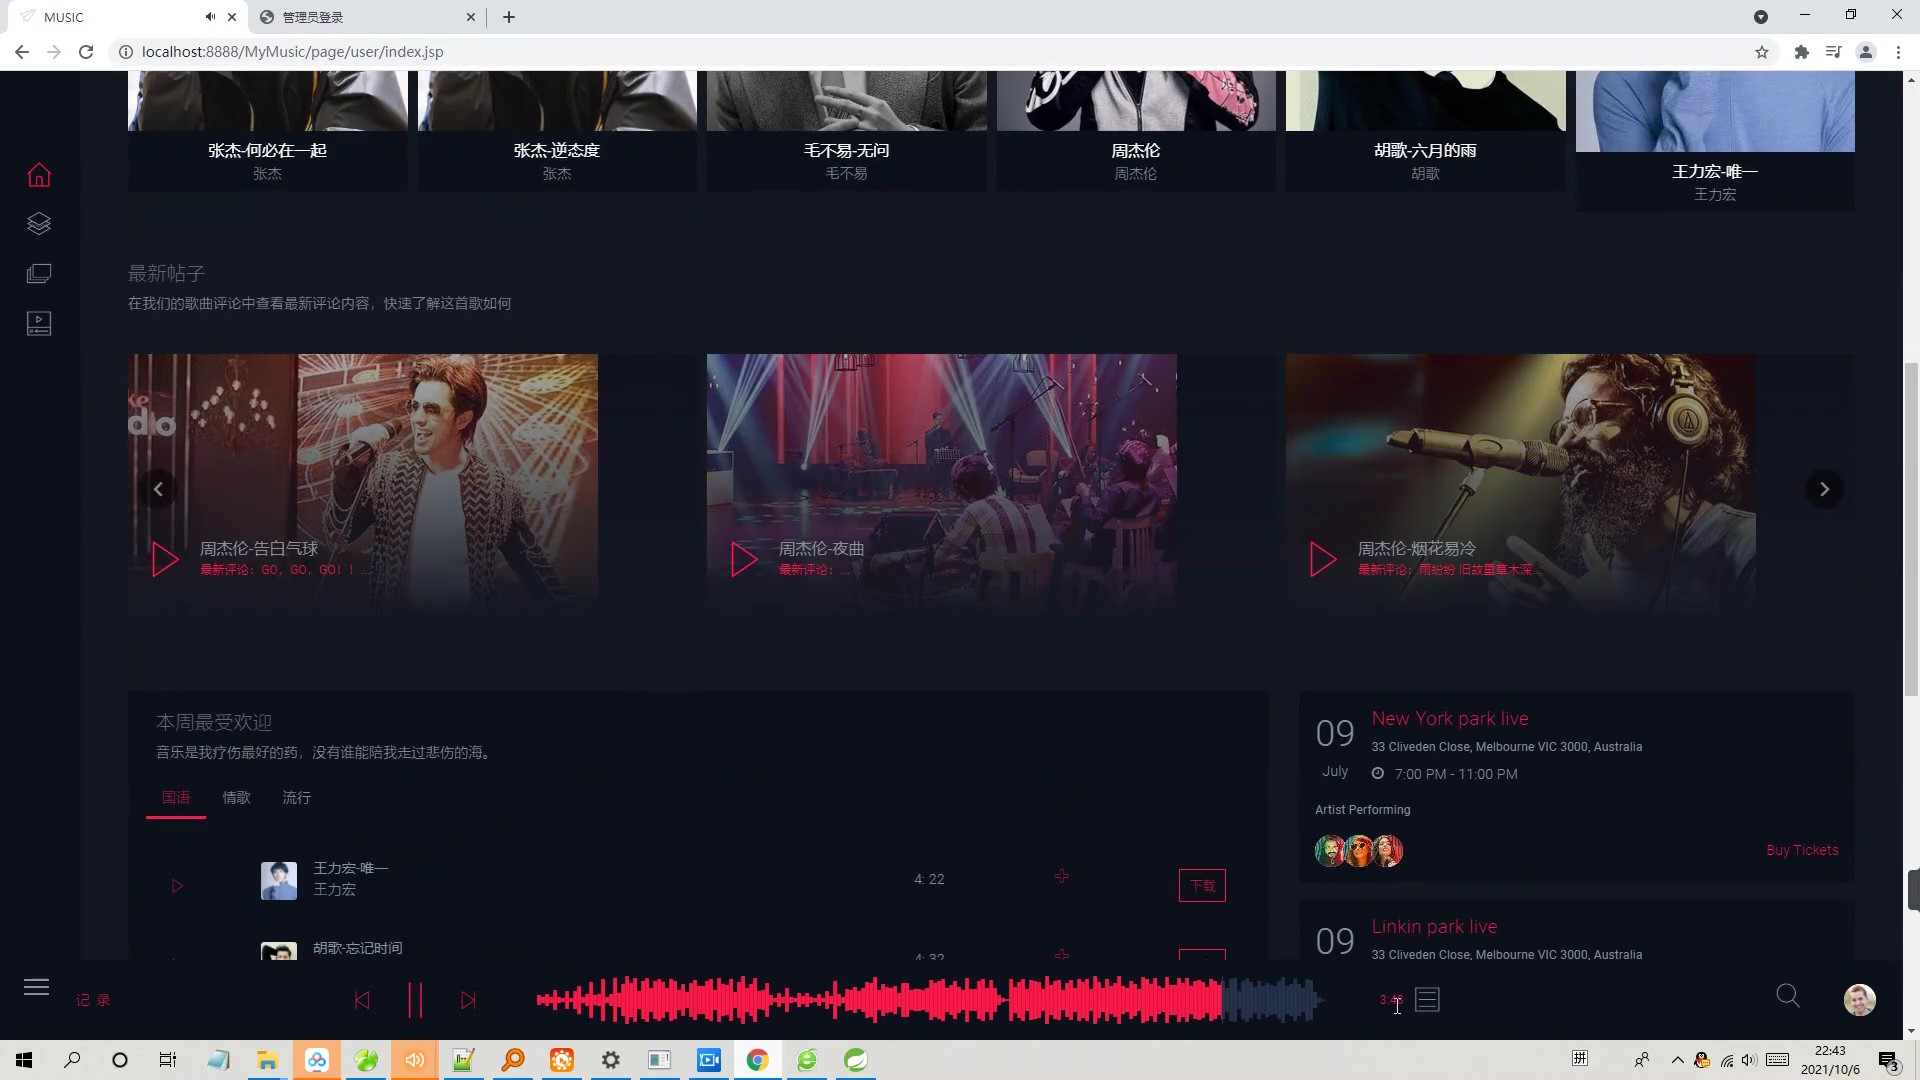1920x1080 pixels.
Task: Open the albums collection icon in the sidebar
Action: tap(39, 273)
